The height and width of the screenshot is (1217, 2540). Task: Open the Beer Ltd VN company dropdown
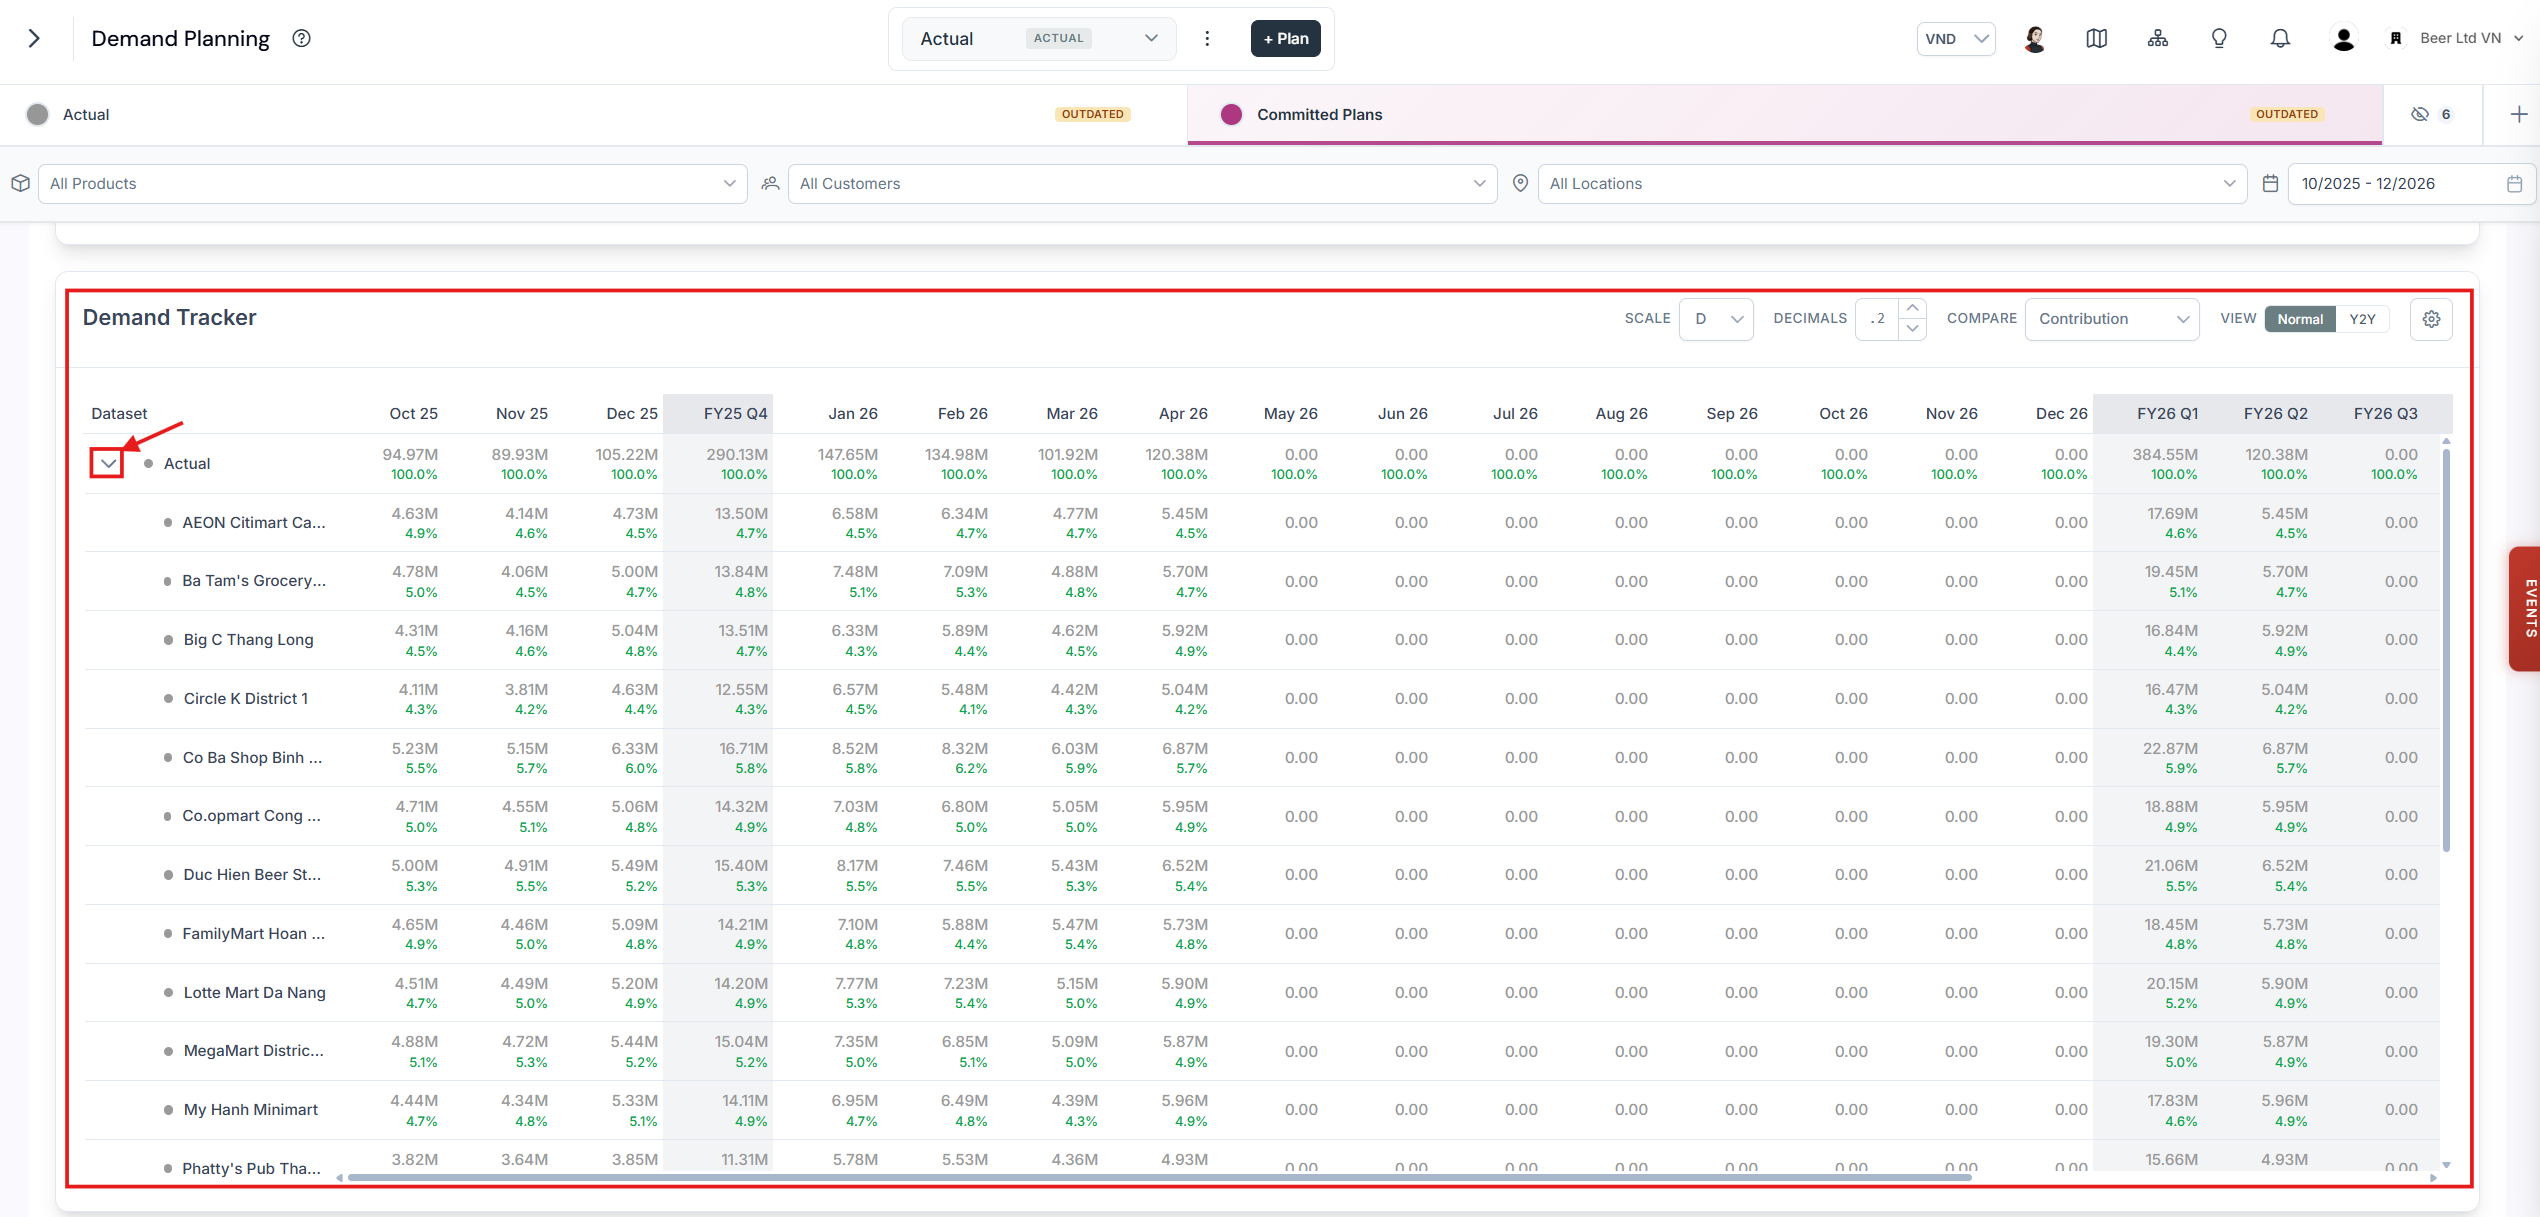coord(2470,38)
